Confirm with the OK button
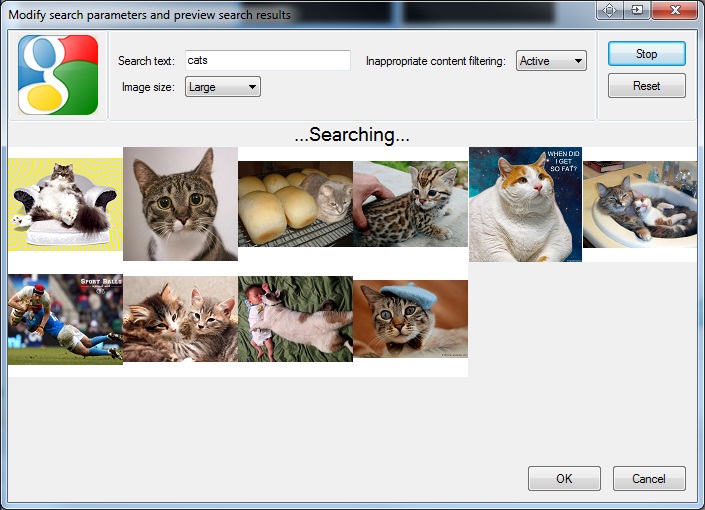705x510 pixels. (564, 478)
